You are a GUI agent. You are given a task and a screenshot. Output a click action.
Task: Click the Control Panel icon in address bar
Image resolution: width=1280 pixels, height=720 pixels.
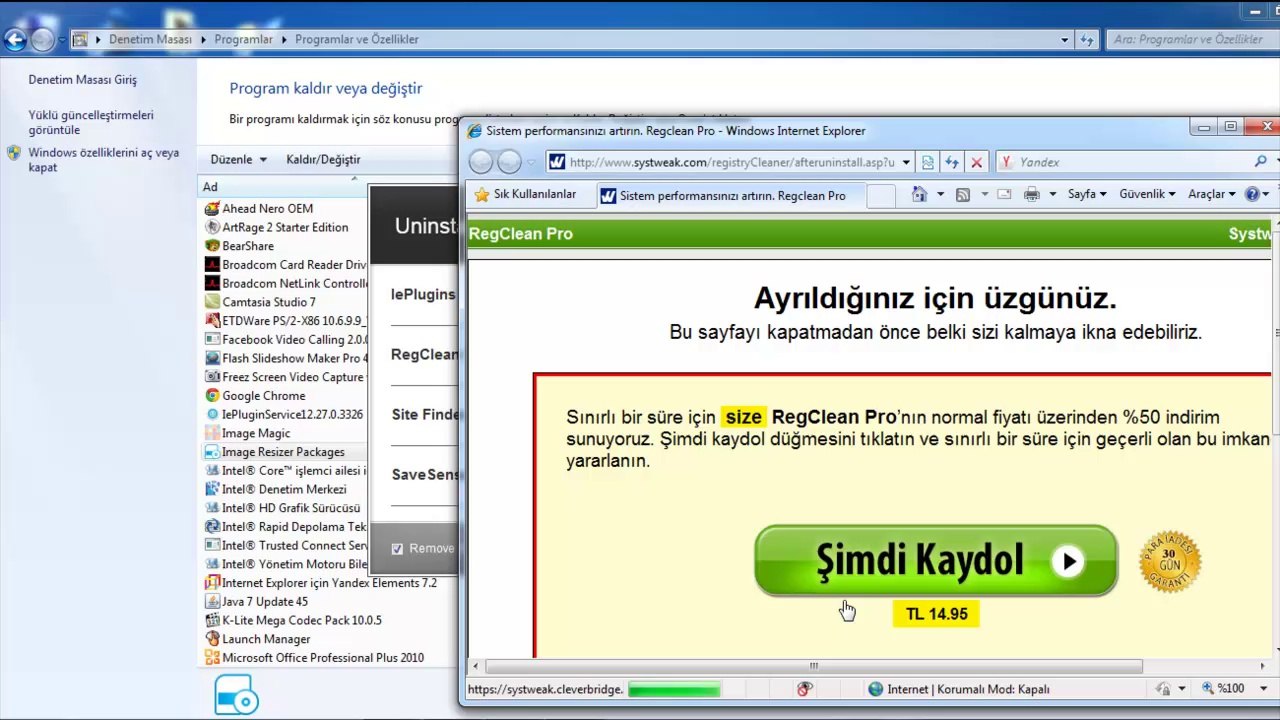[80, 40]
